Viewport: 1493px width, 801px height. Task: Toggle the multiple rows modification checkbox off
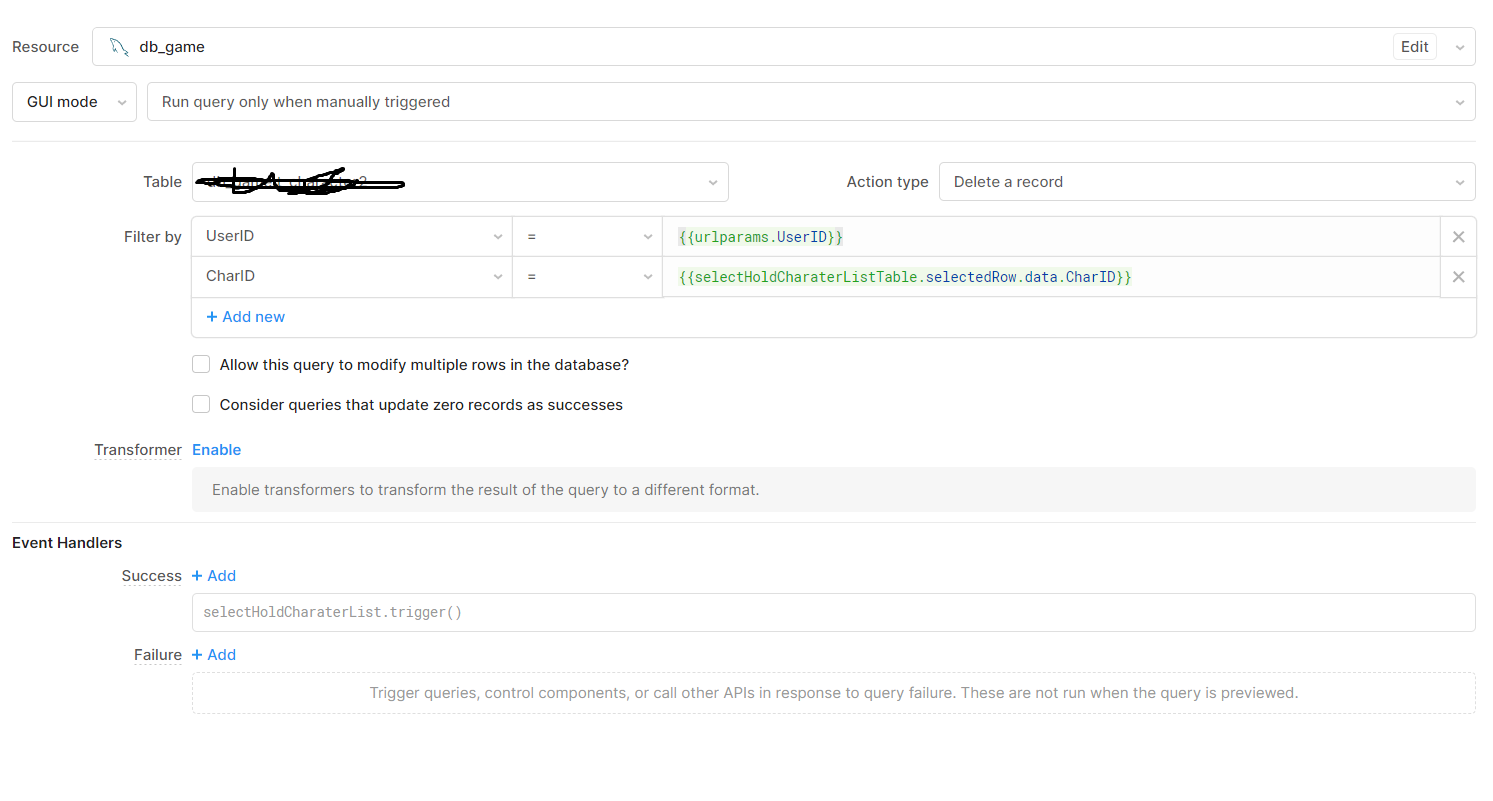201,364
